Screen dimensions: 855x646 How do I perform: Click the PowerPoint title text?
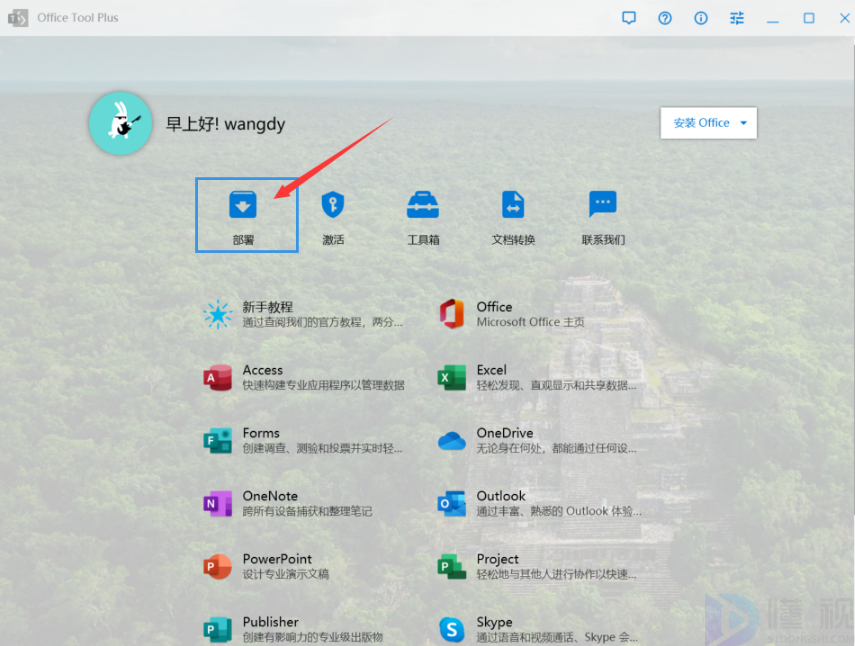277,559
